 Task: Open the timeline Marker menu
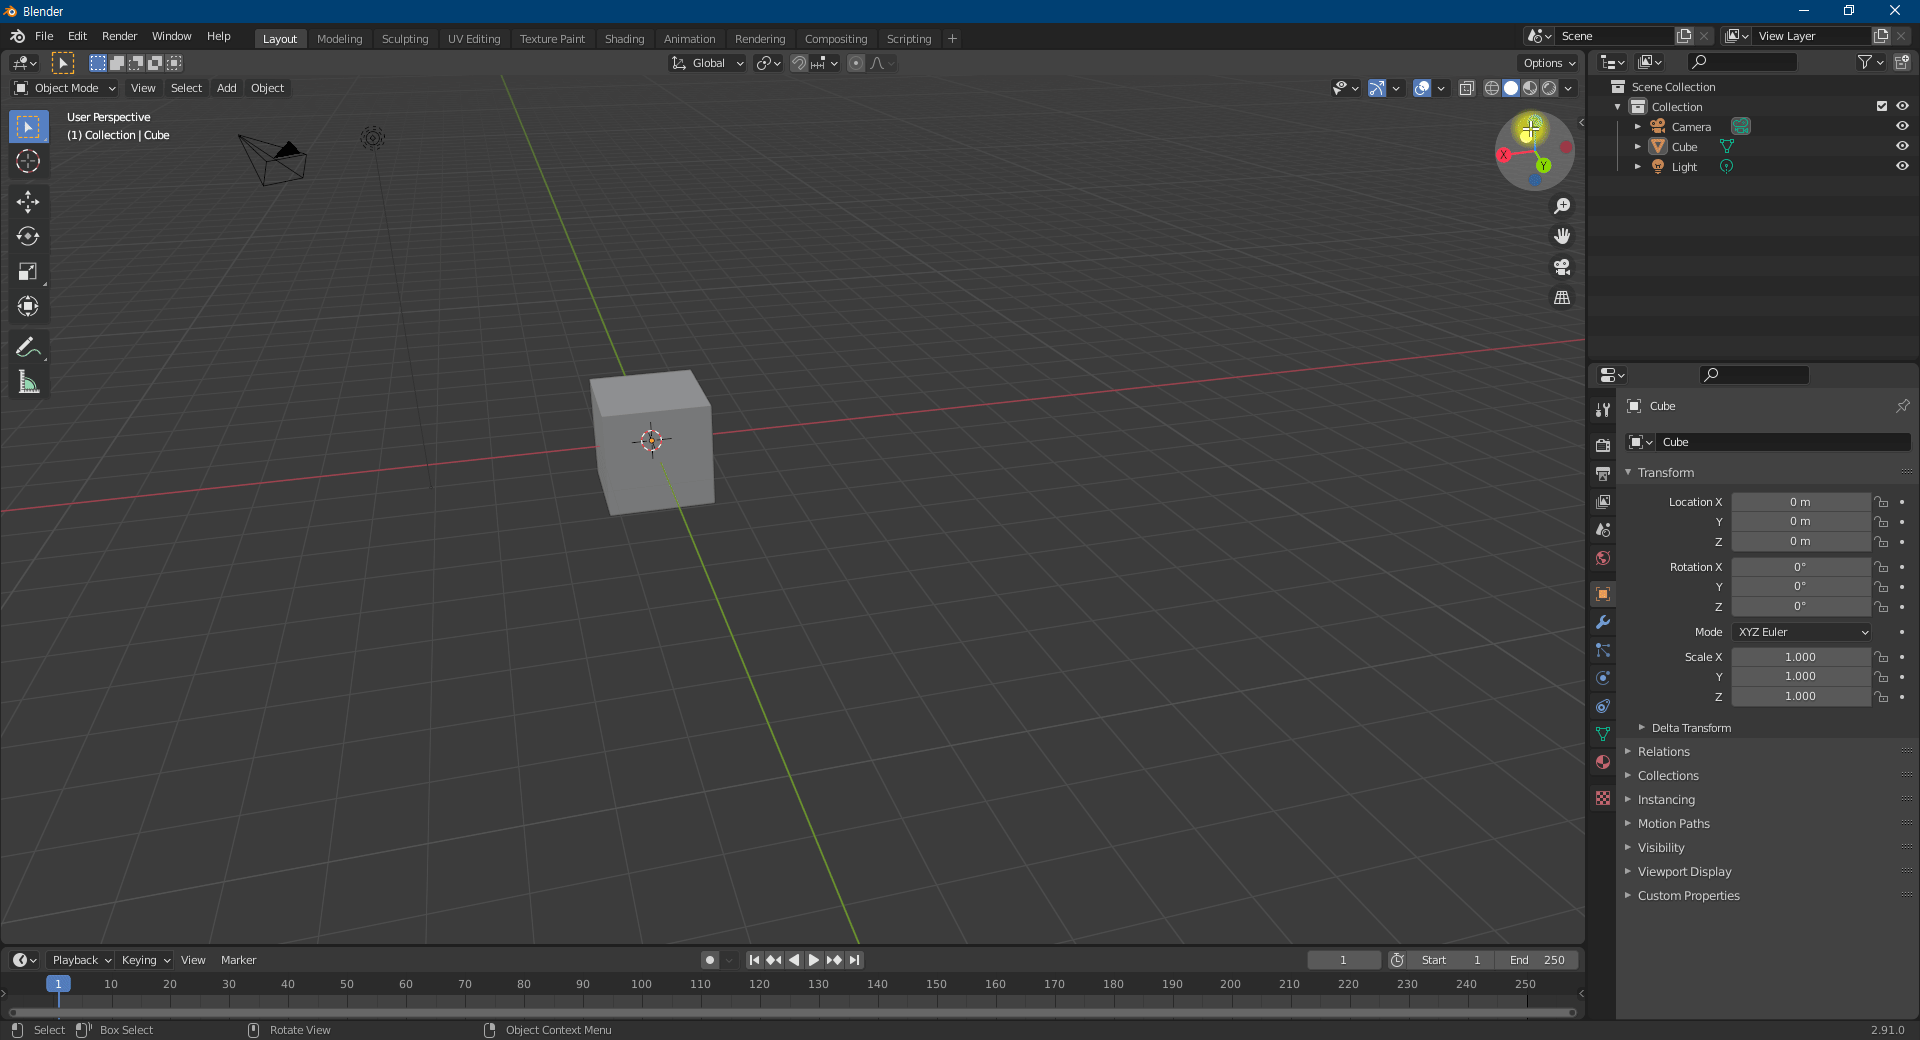click(238, 960)
